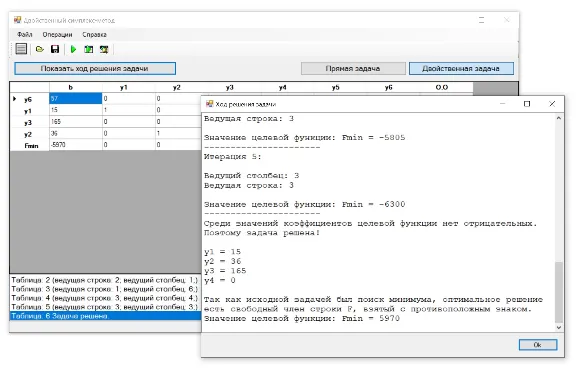
Task: Open the Операции menu
Action: (57, 35)
